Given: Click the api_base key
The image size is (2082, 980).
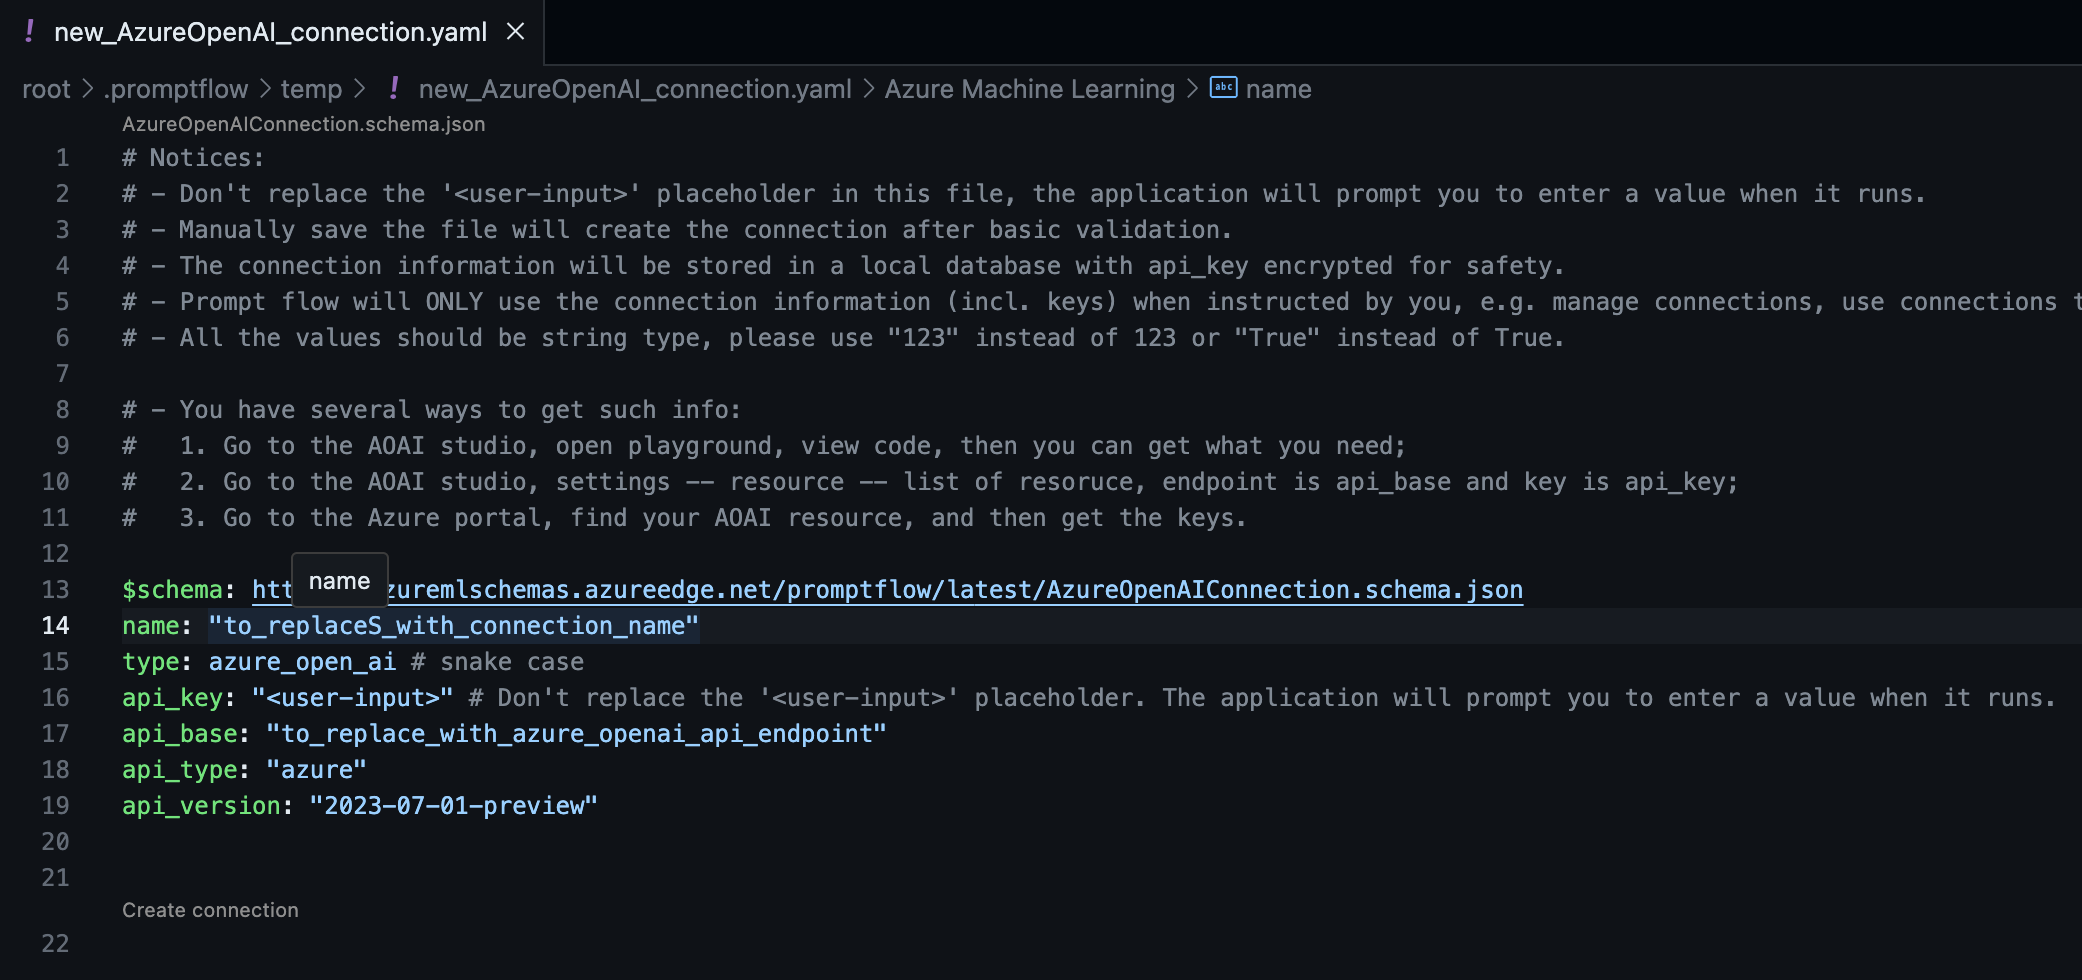Looking at the screenshot, I should click(179, 734).
